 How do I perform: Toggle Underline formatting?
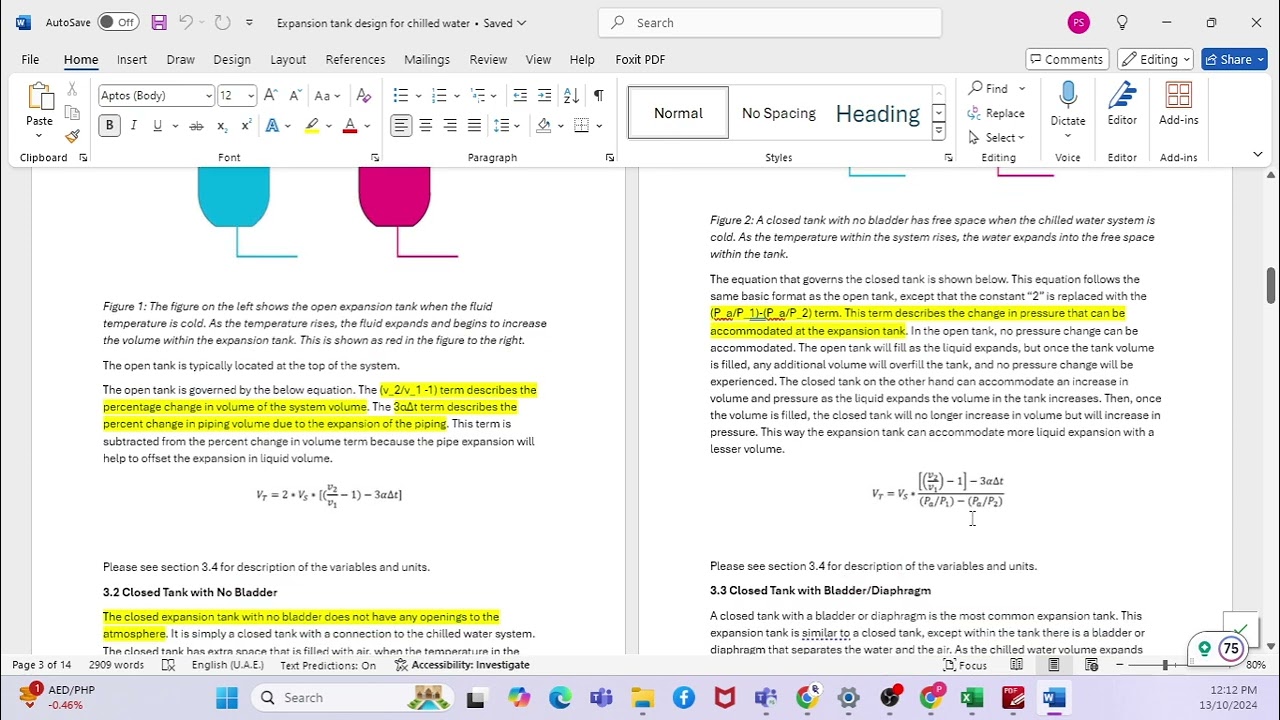[x=157, y=125]
